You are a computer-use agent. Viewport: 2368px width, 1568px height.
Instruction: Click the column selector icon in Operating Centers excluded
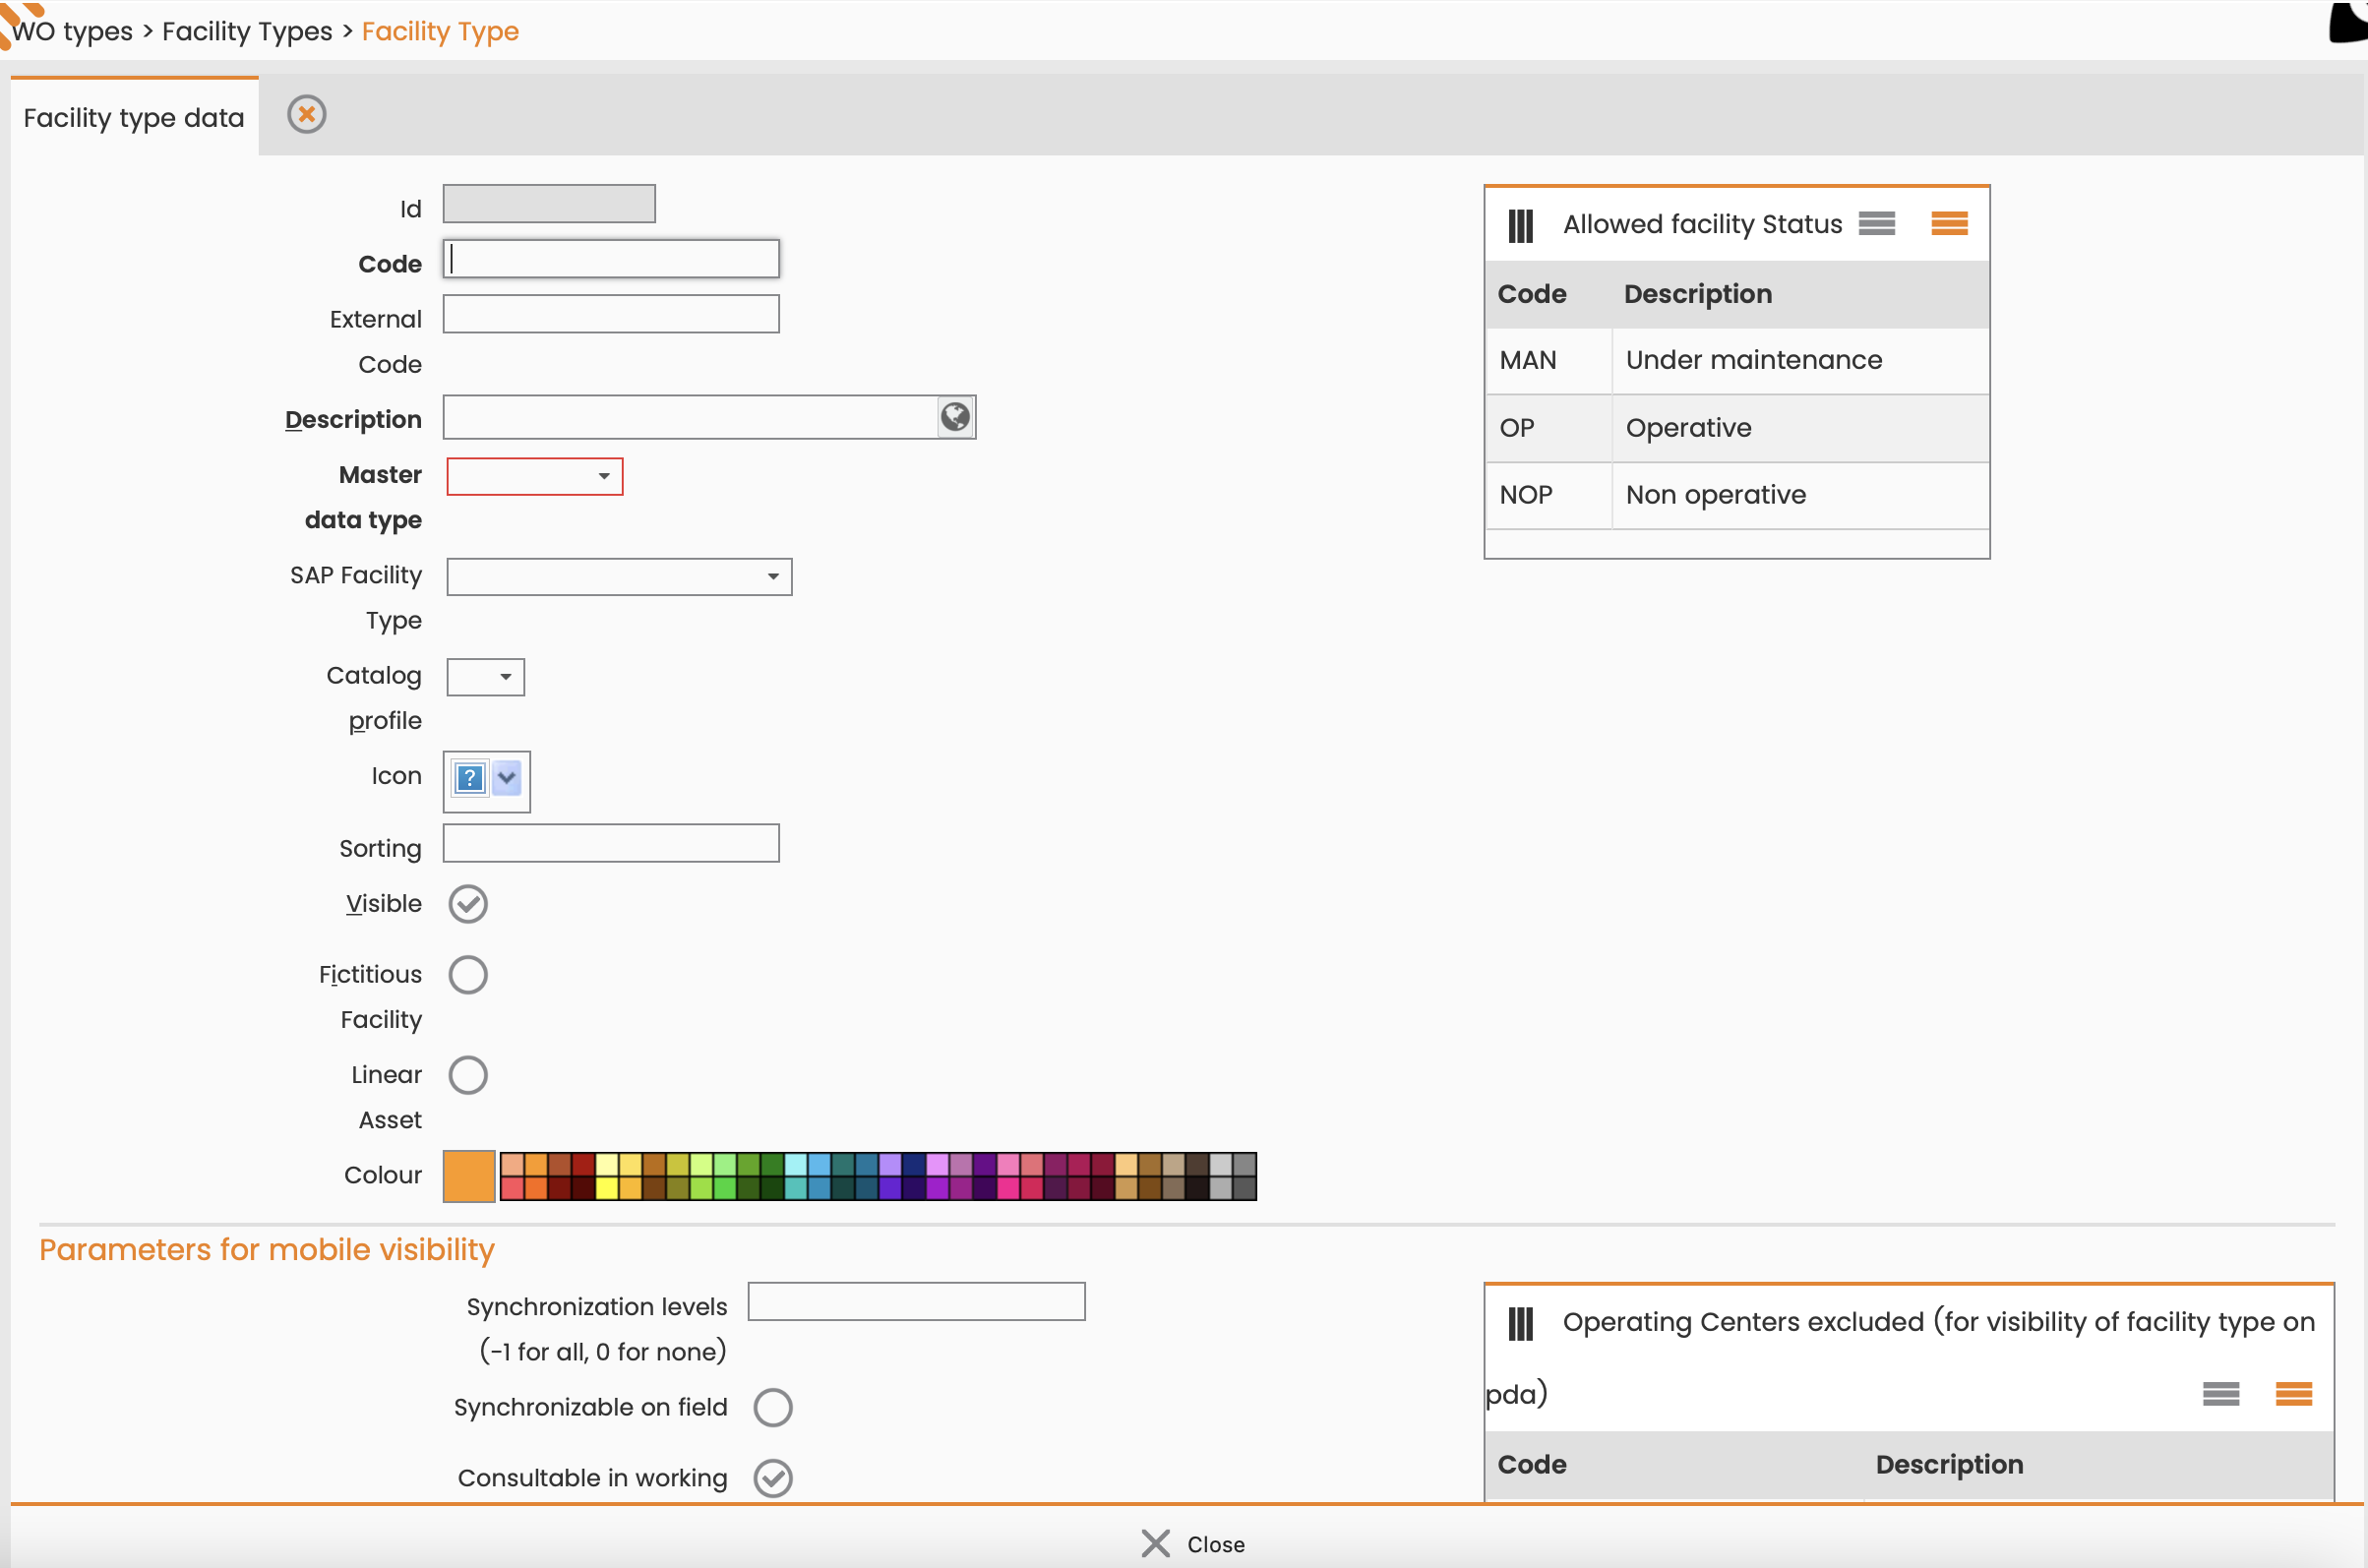(x=1520, y=1323)
